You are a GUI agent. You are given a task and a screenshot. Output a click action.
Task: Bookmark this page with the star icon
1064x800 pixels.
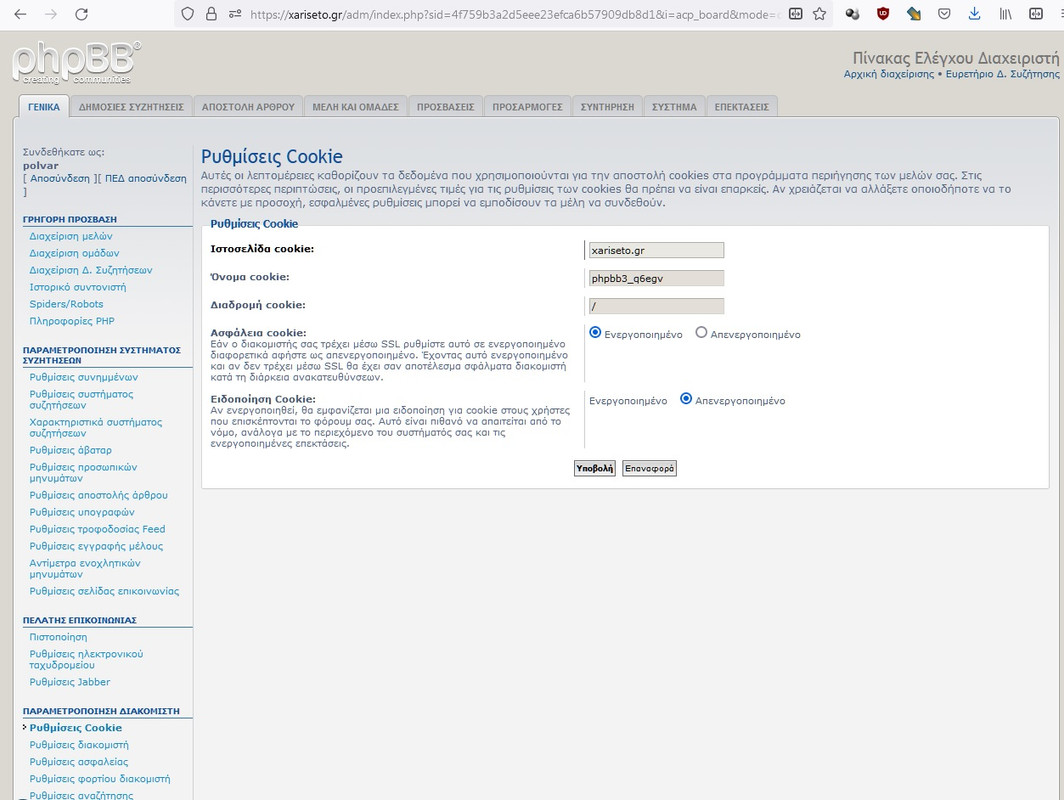tap(820, 14)
